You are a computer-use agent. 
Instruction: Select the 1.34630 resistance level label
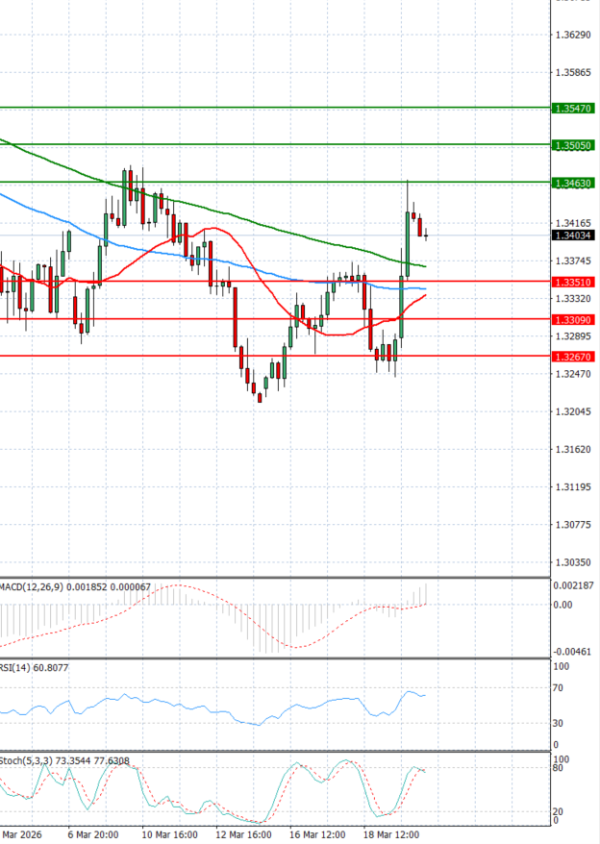pos(573,183)
